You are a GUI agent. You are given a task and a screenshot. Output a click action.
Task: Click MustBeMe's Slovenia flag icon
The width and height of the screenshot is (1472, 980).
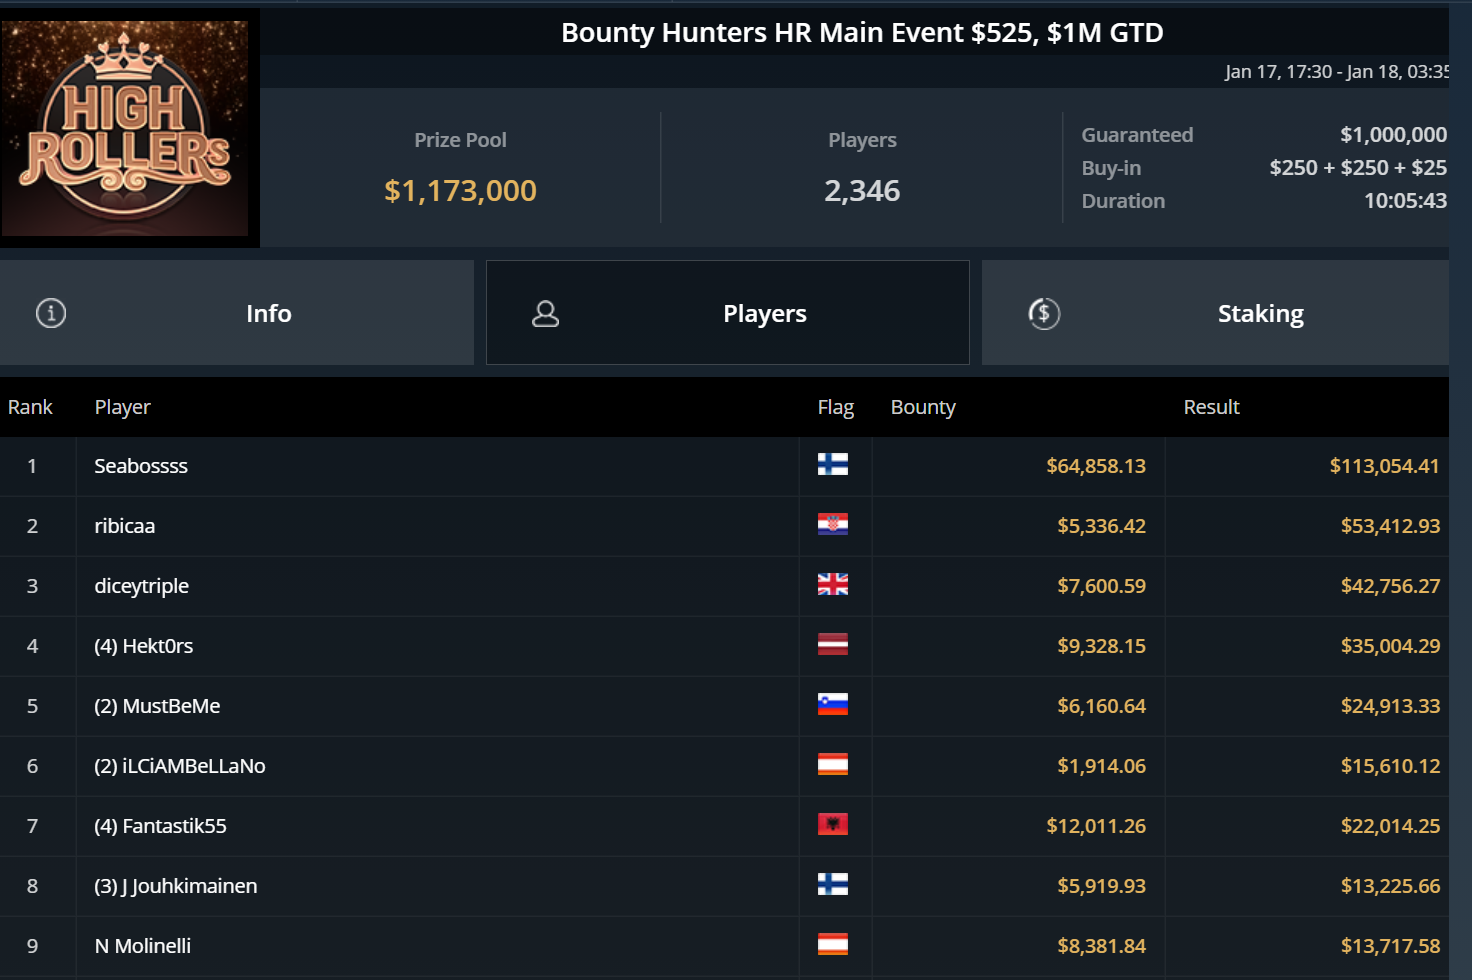[x=832, y=704]
